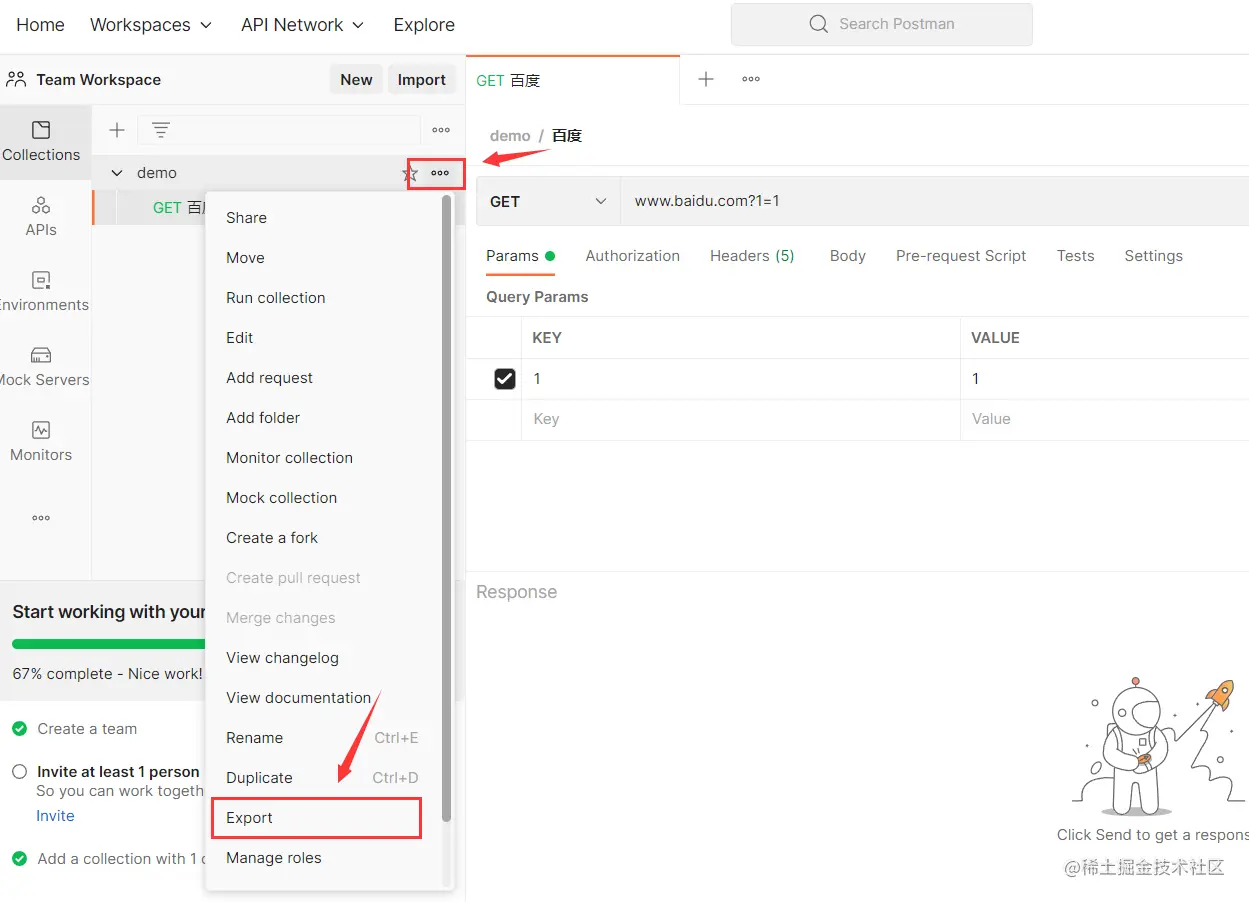Image resolution: width=1249 pixels, height=902 pixels.
Task: Switch to the Tests tab
Action: 1075,256
